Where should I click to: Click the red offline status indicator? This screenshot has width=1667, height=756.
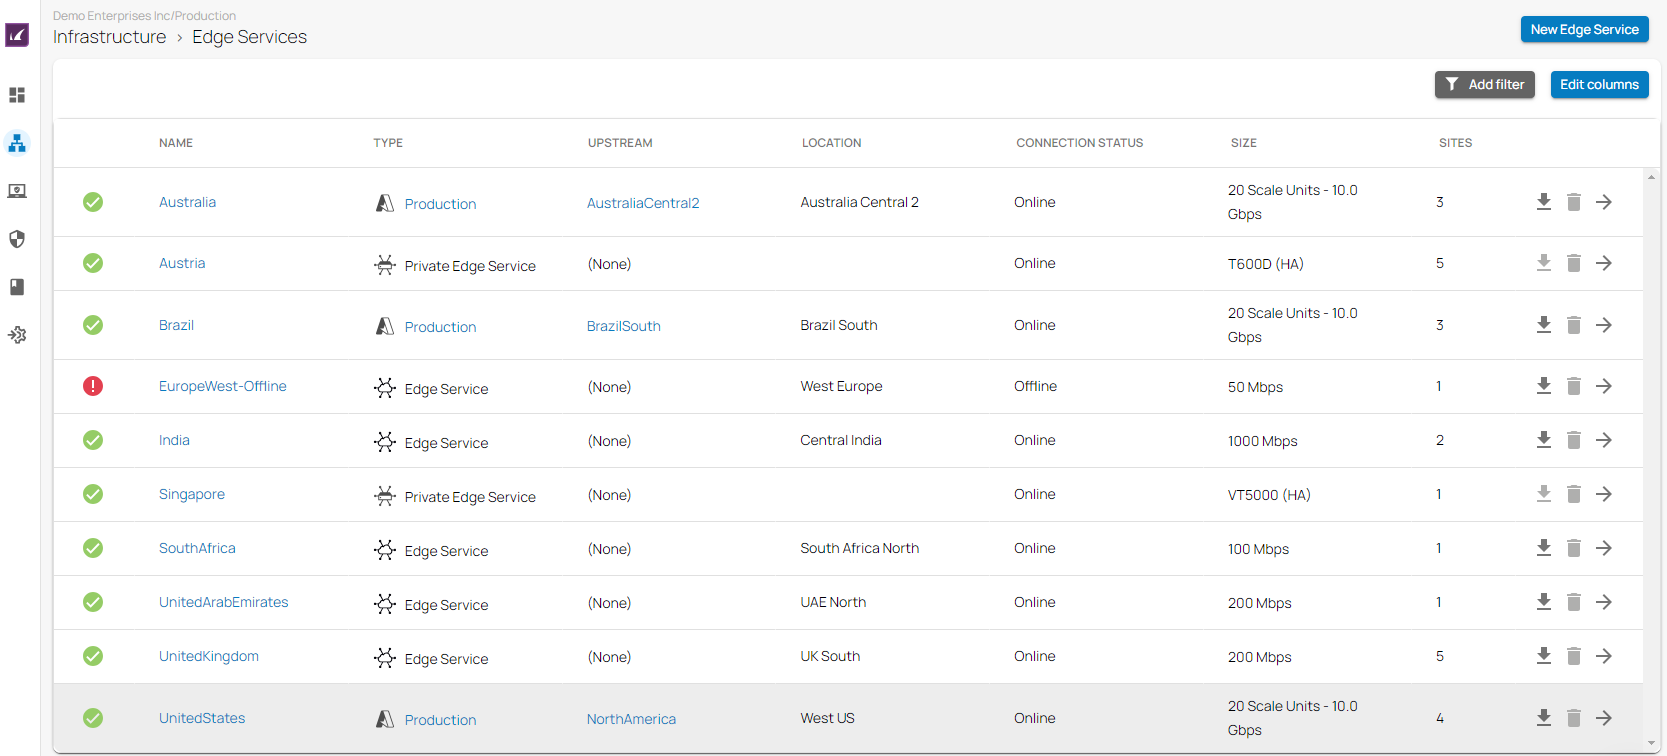[x=93, y=386]
